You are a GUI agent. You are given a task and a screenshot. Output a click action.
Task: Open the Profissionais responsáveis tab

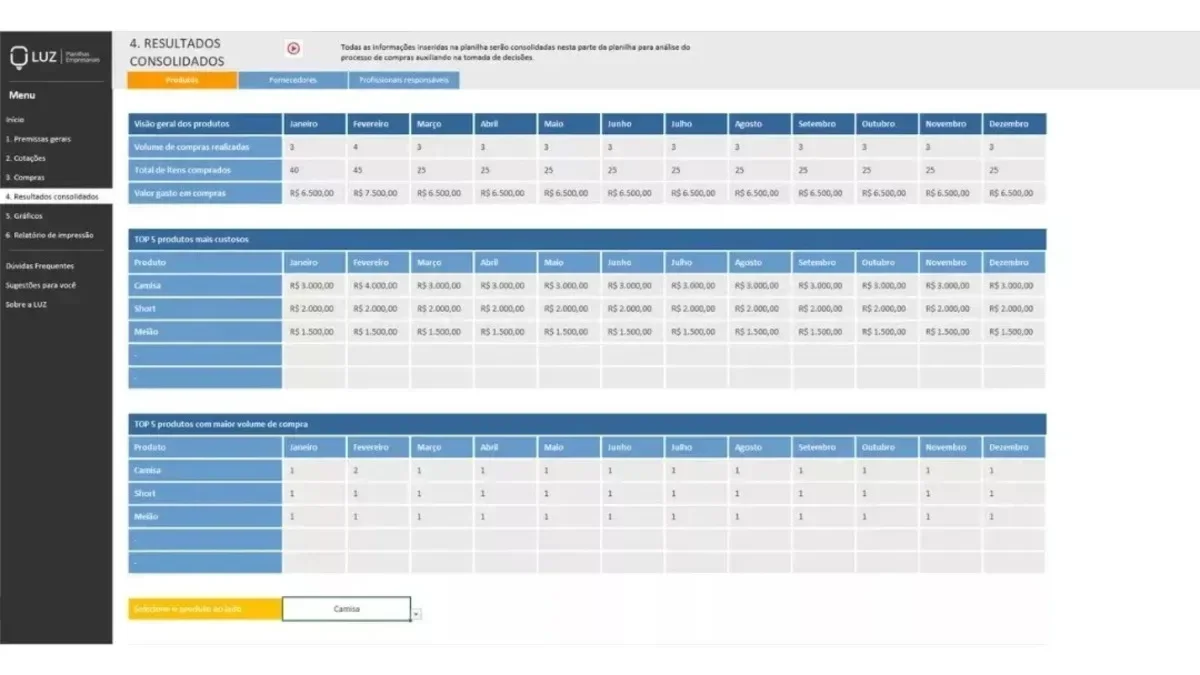pyautogui.click(x=404, y=80)
